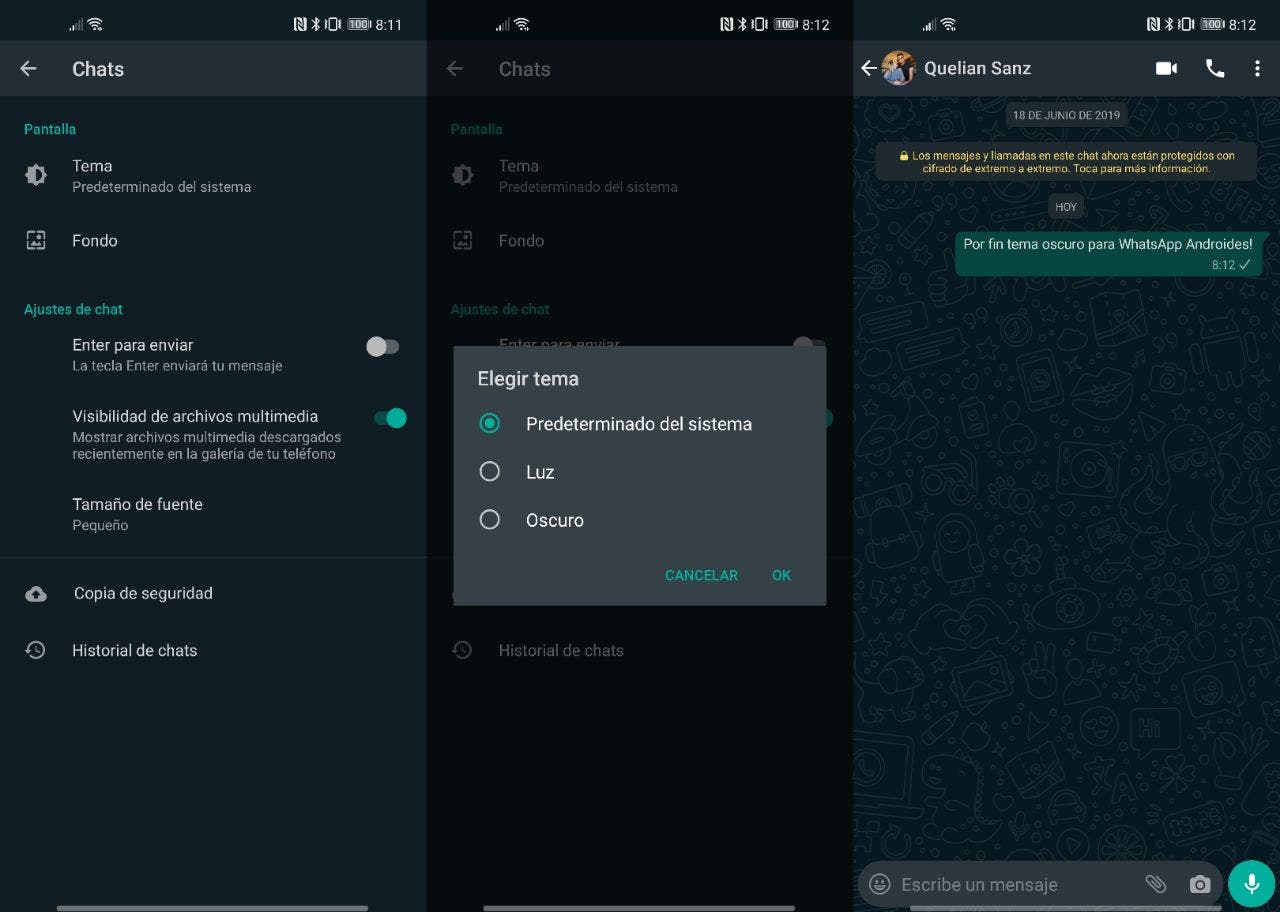Open Quelian Sanz profile picture
Screen dimensions: 1280x912
click(x=899, y=68)
